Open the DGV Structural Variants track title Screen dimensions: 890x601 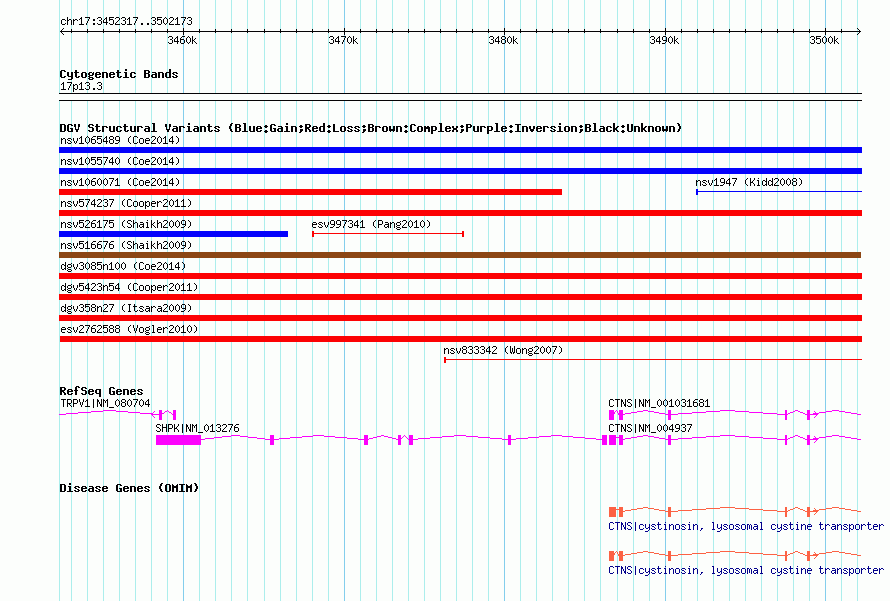point(371,128)
